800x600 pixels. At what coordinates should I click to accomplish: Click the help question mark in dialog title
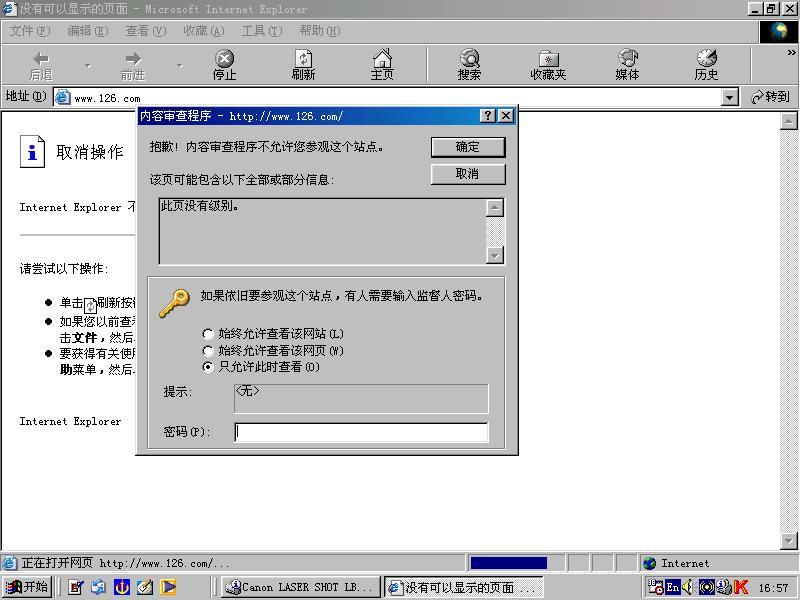[487, 116]
